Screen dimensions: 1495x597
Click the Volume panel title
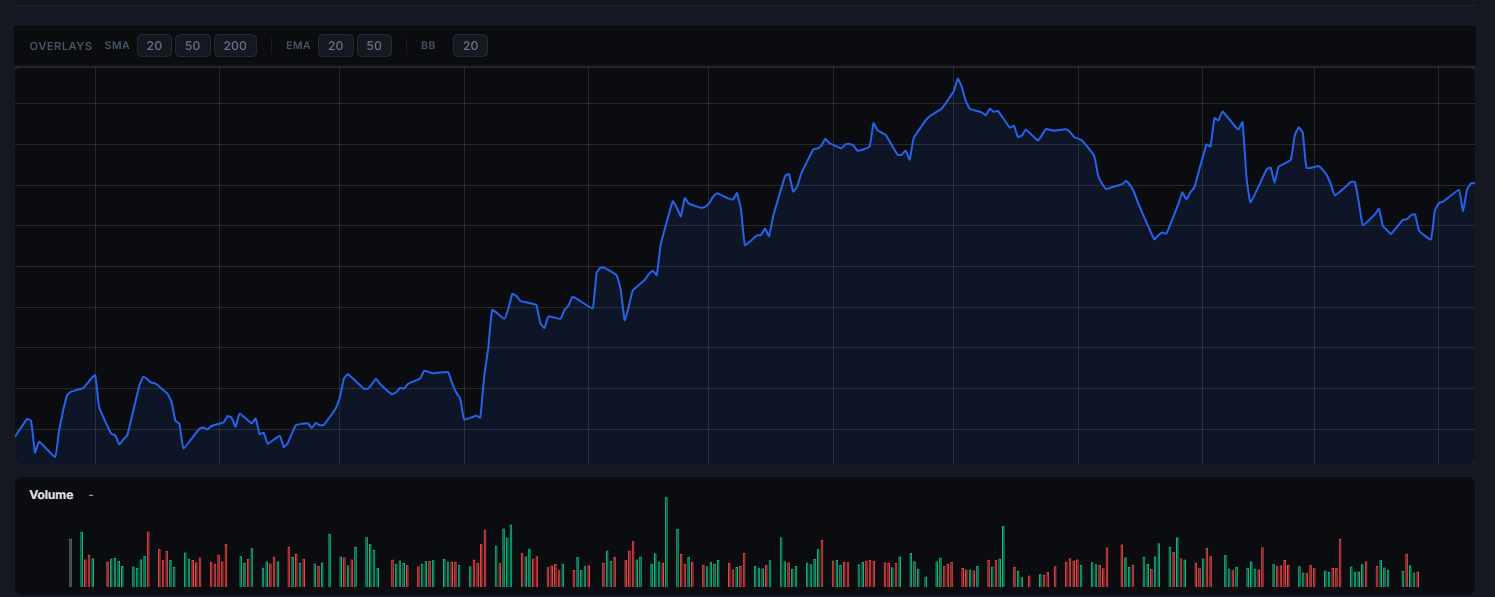(x=51, y=495)
